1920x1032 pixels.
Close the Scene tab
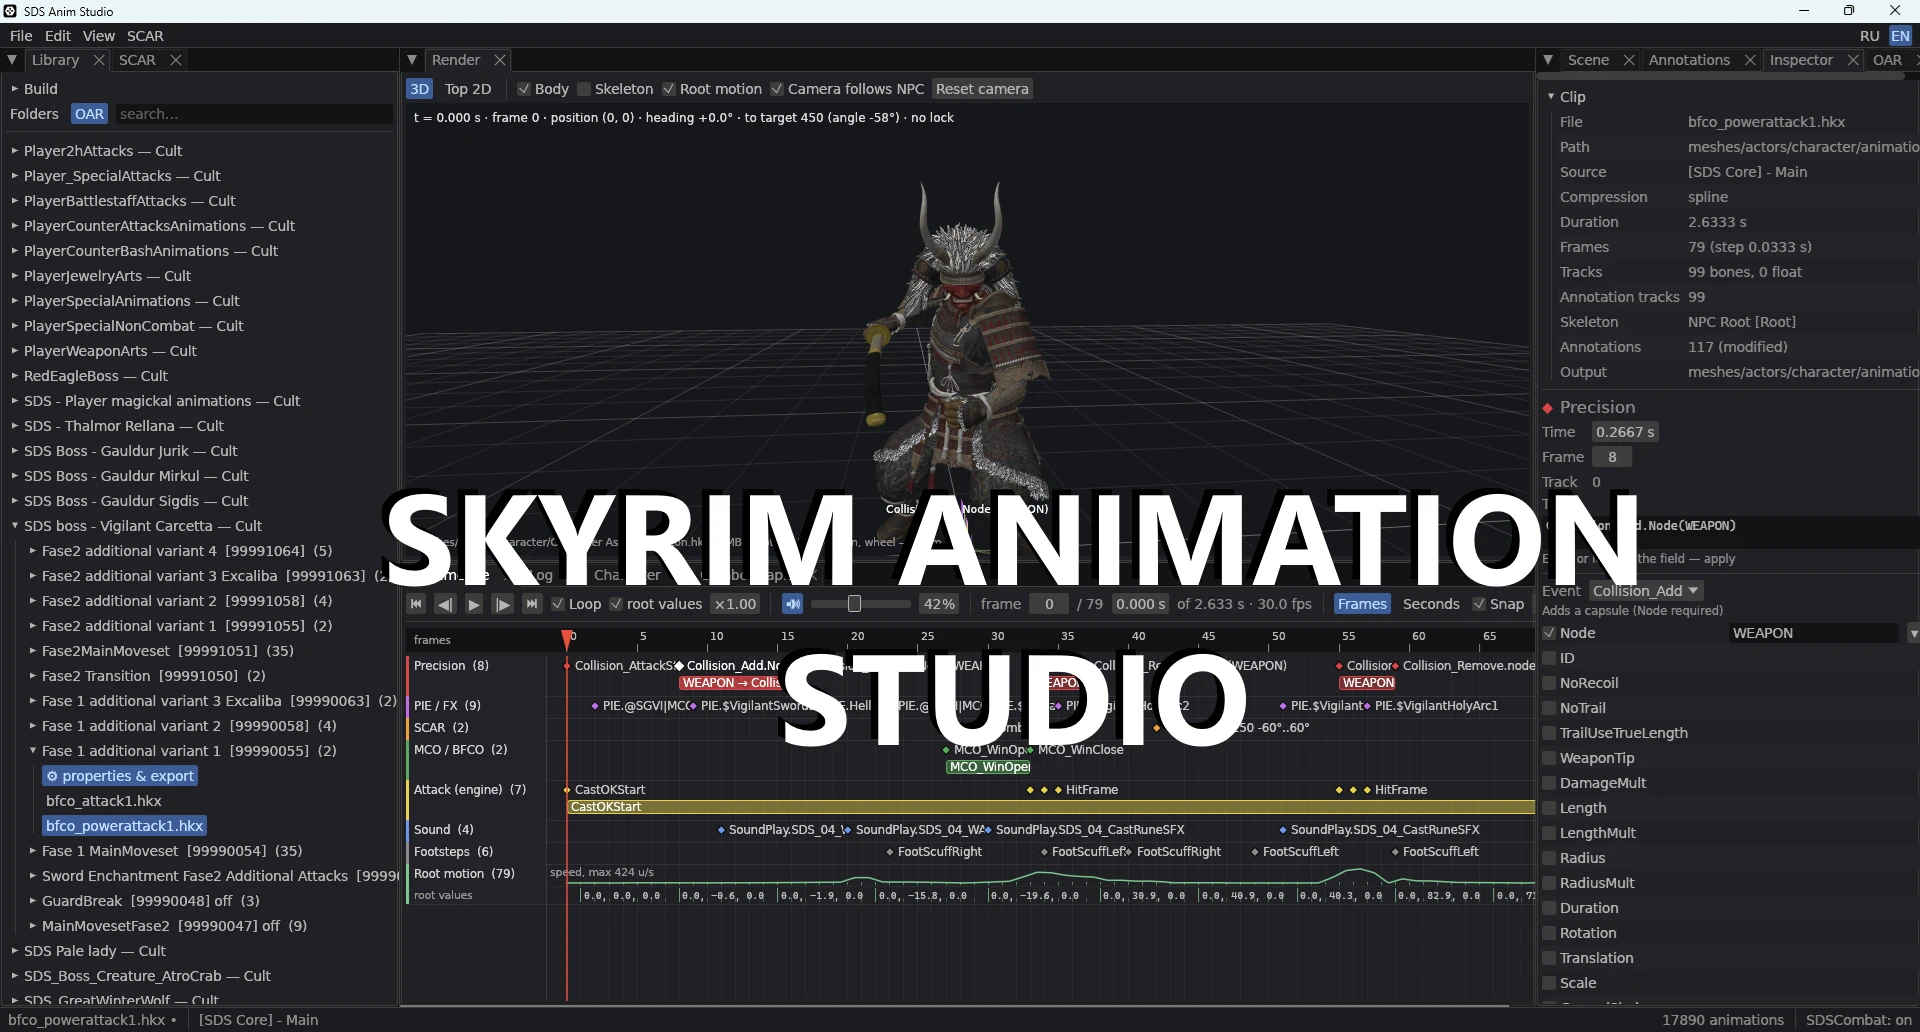coord(1629,60)
